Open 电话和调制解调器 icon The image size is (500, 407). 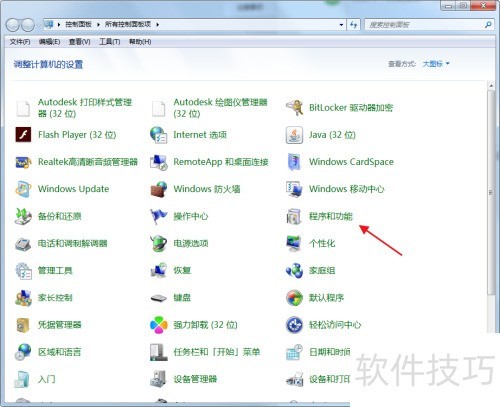(x=23, y=243)
